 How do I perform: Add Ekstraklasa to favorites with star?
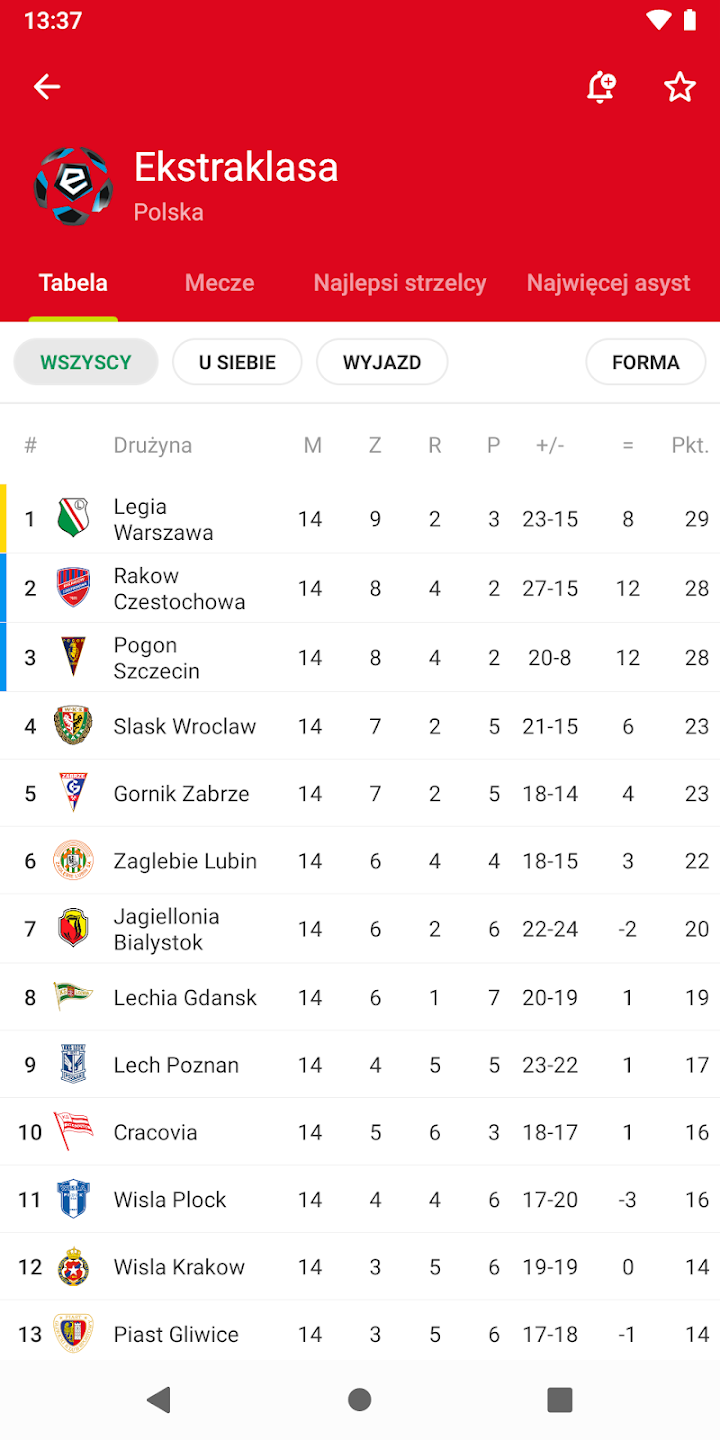680,87
